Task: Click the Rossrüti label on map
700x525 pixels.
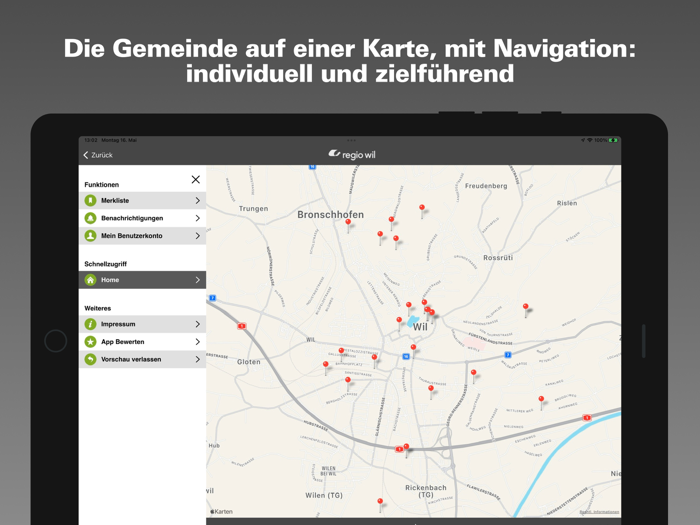Action: tap(498, 258)
